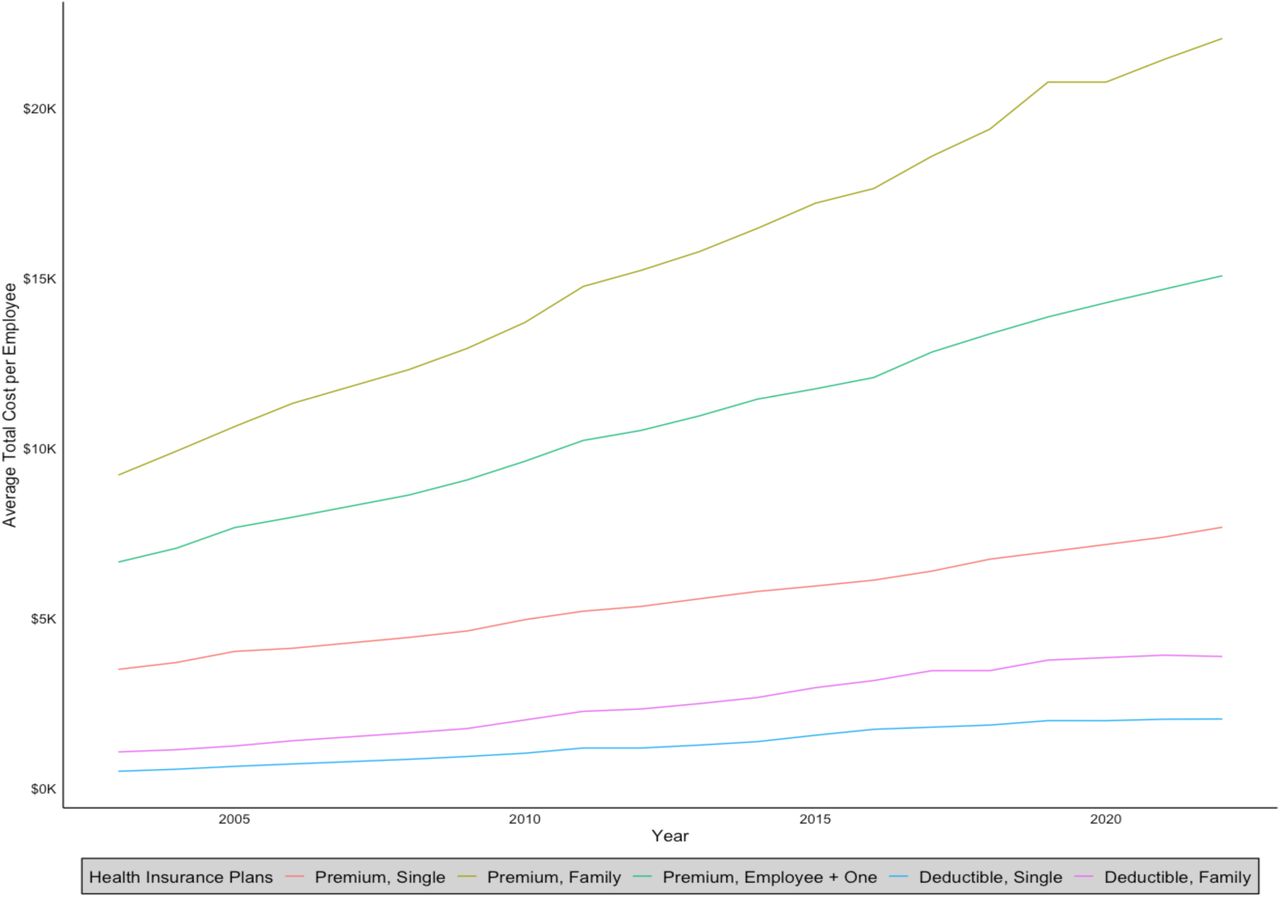
Task: Click the $5K y-axis tick label
Action: (43, 619)
